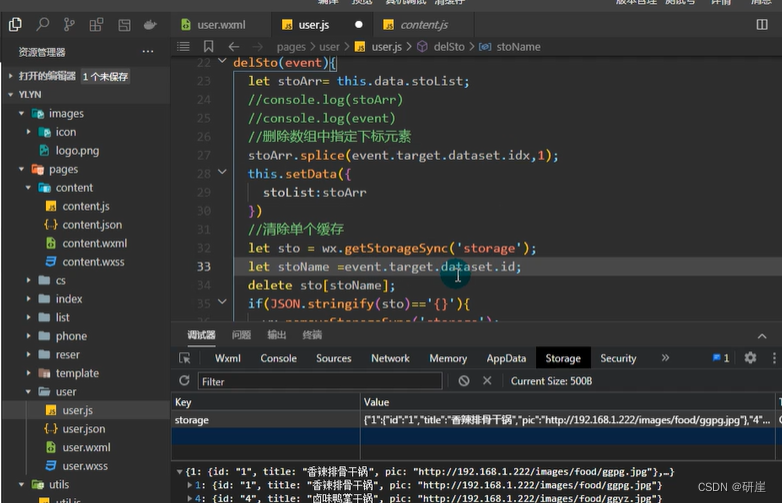Fold the setData block at line 28
This screenshot has width=782, height=503.
point(222,172)
